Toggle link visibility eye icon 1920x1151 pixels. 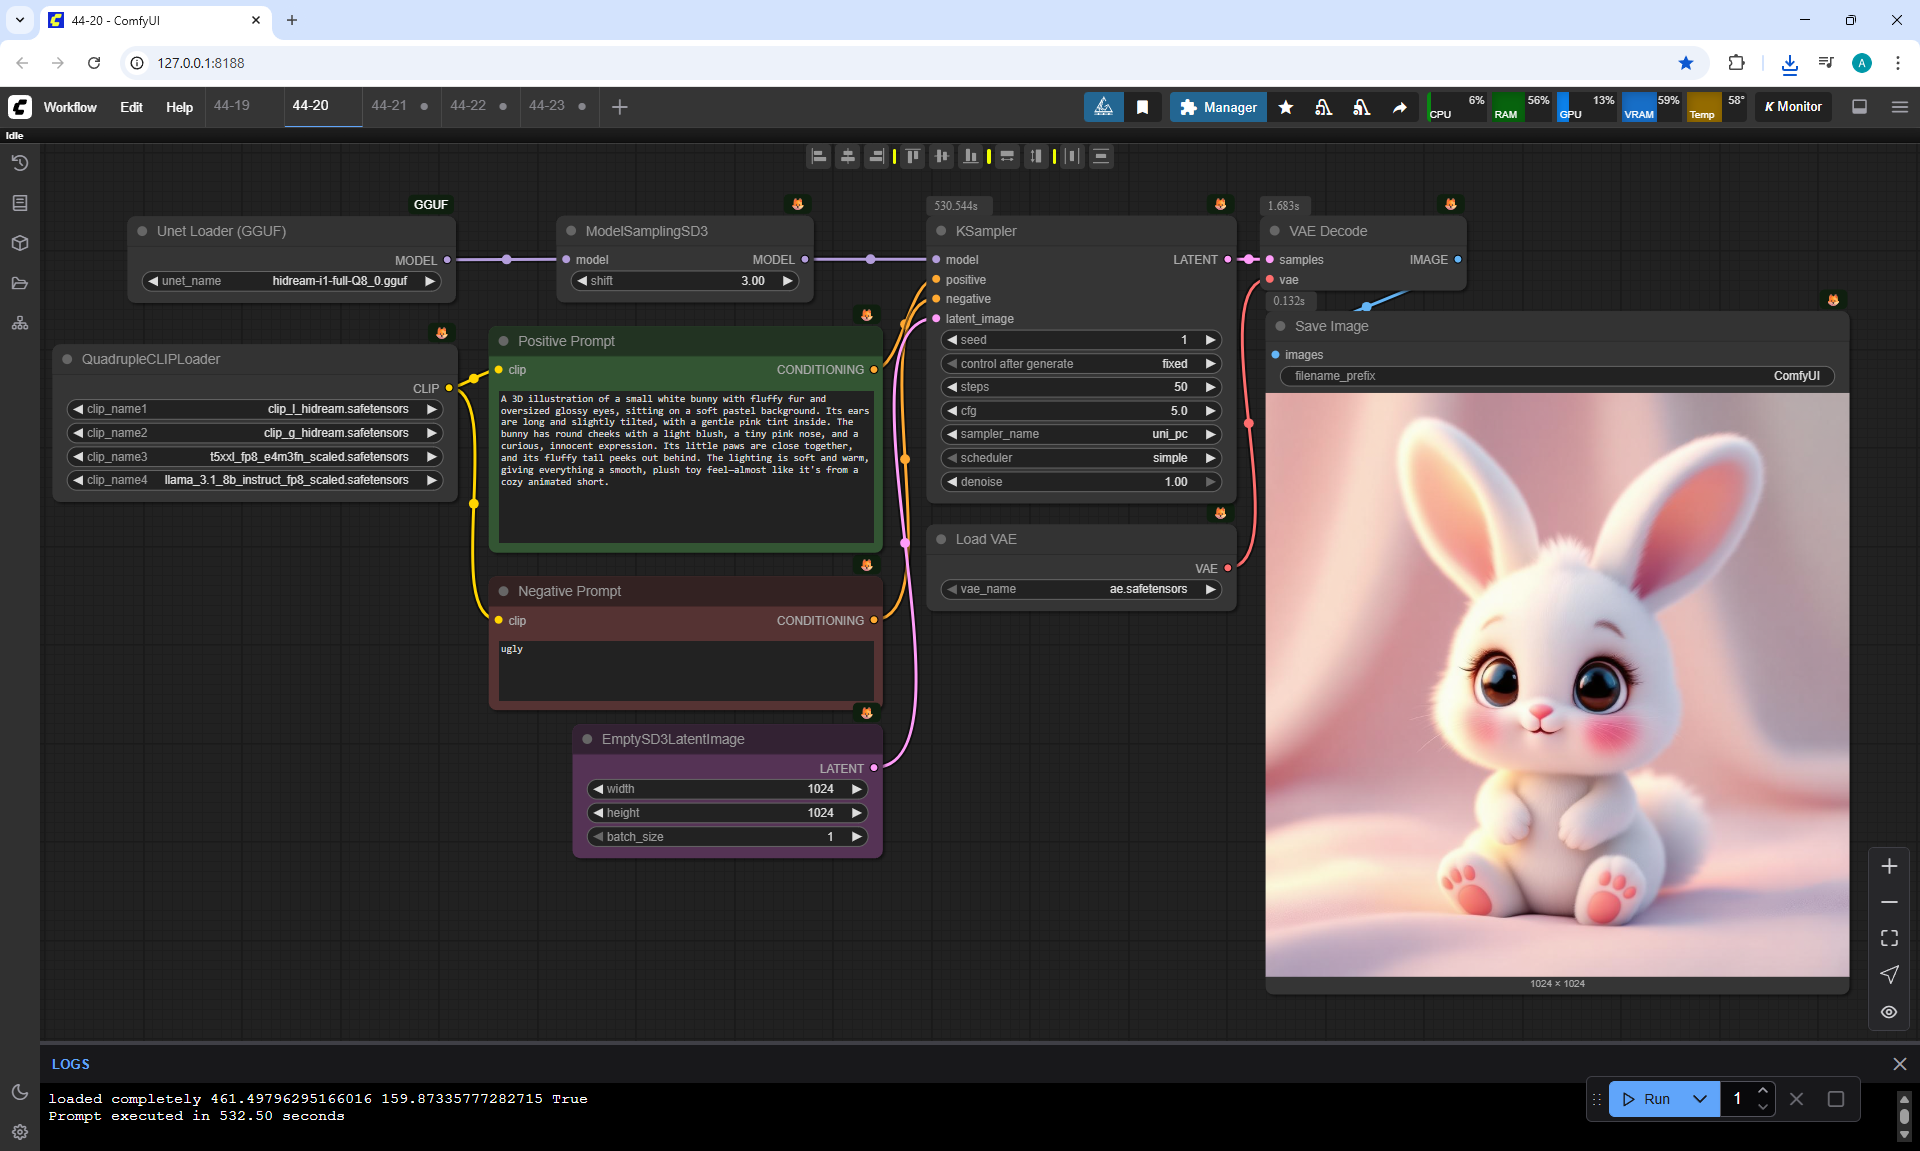point(1888,1012)
